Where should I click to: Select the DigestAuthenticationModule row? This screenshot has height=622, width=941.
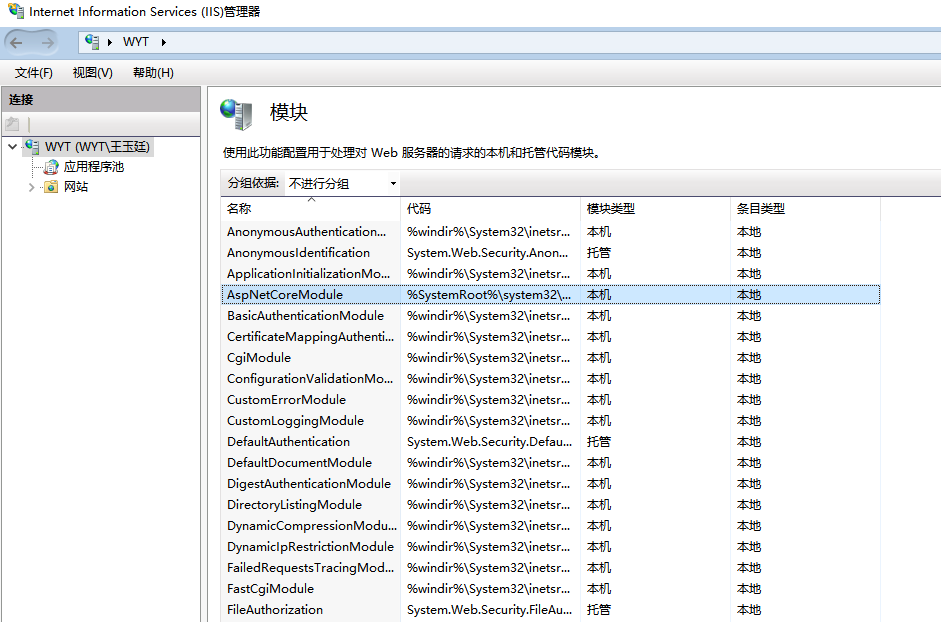[550, 484]
